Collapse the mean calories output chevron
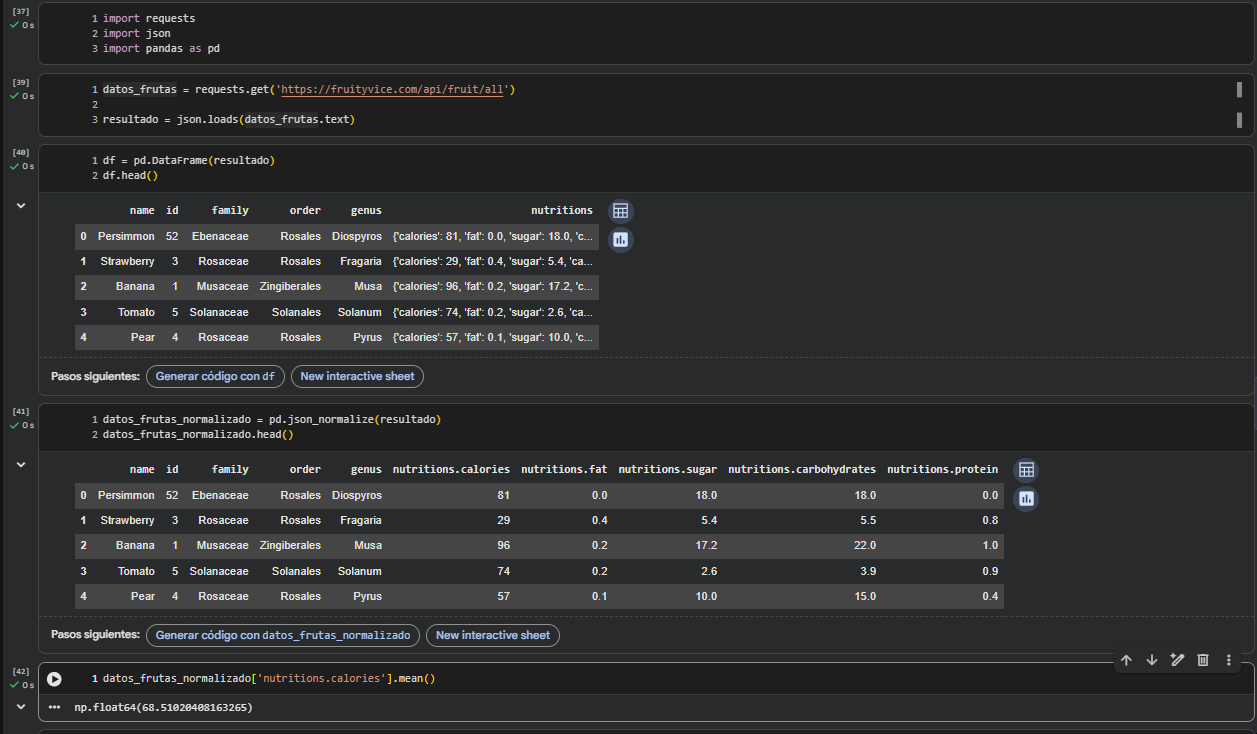 (20, 706)
